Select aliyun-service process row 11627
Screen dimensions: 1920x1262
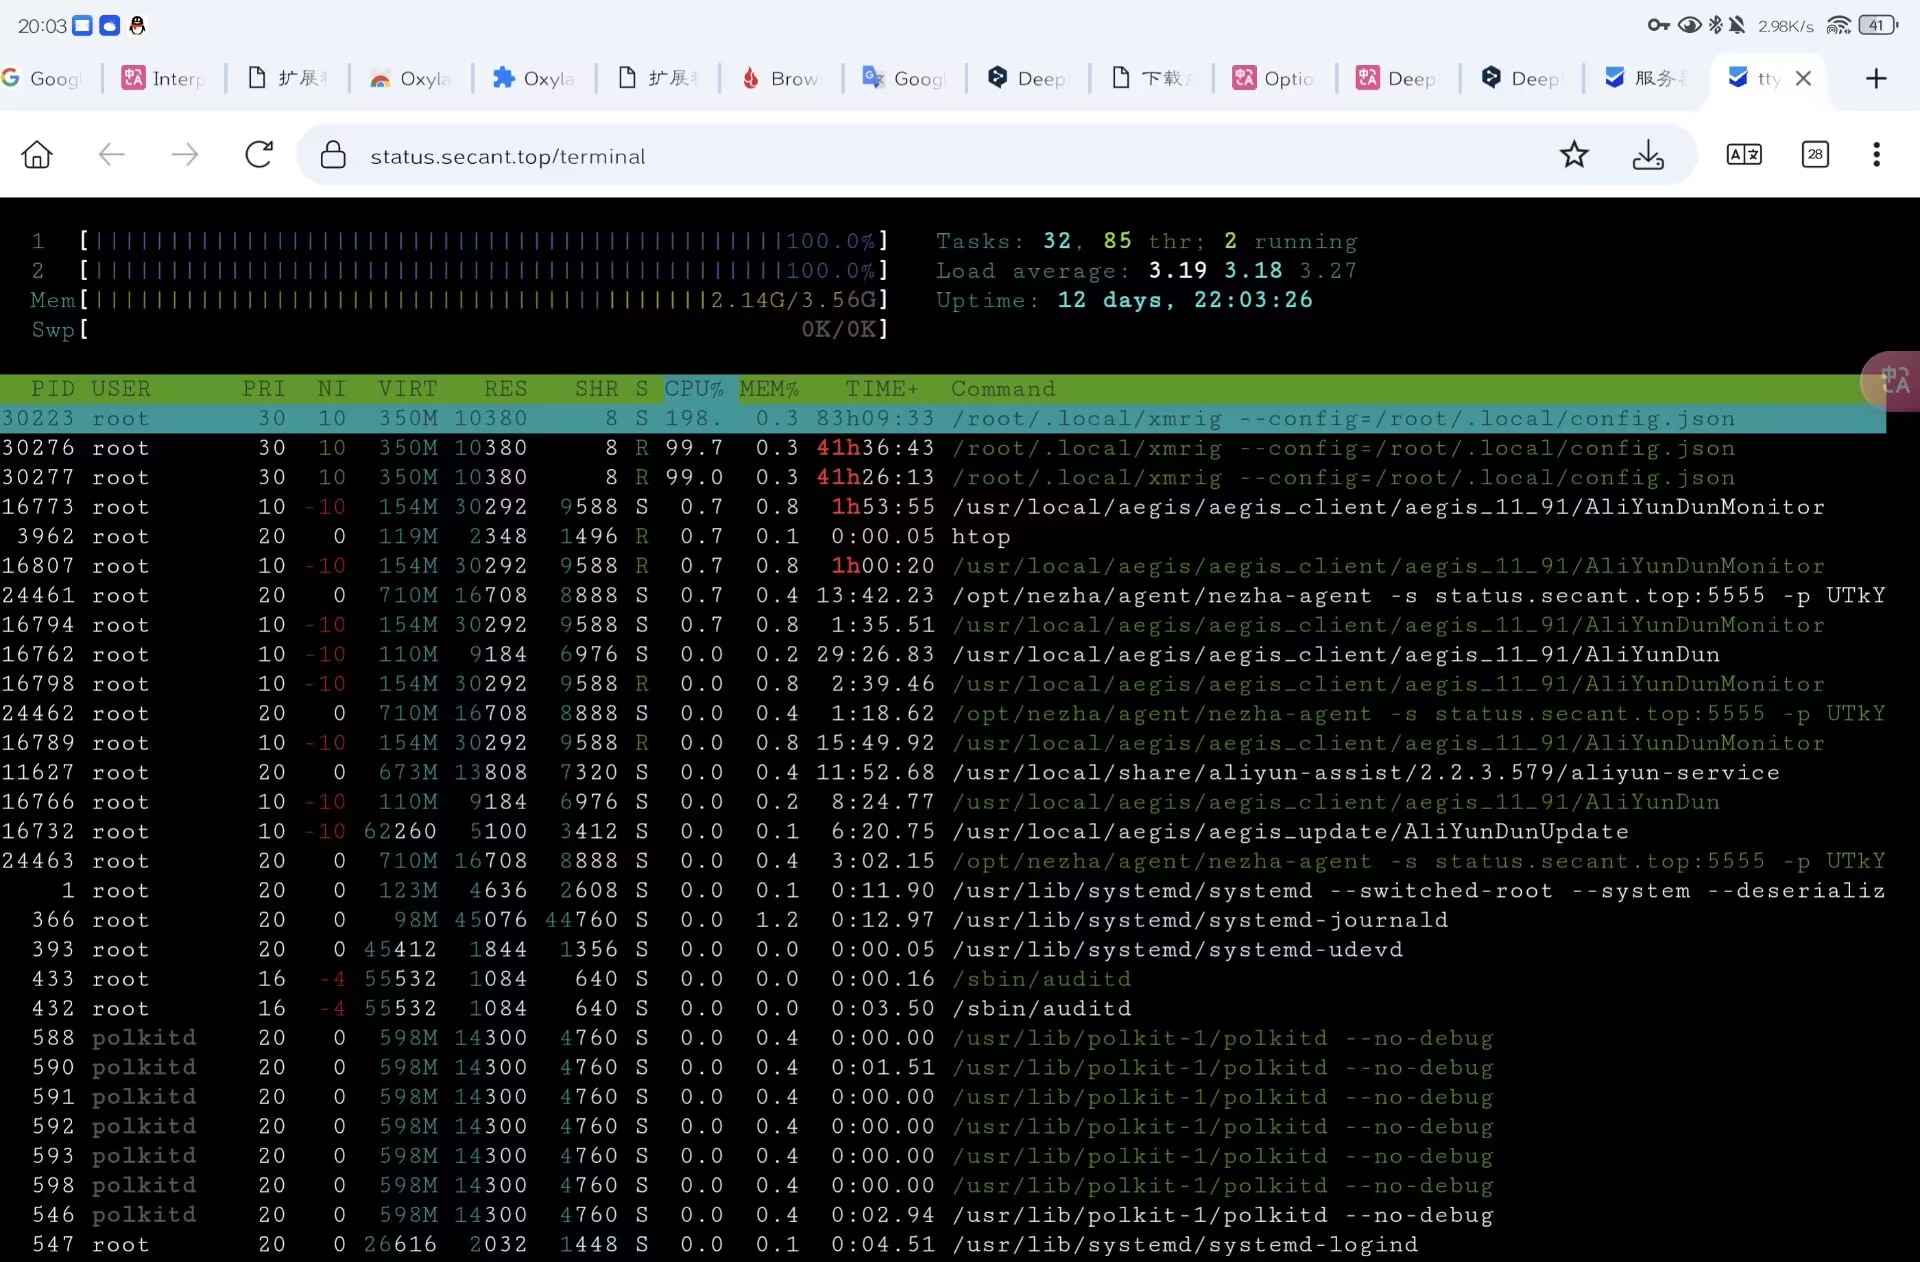coord(943,772)
